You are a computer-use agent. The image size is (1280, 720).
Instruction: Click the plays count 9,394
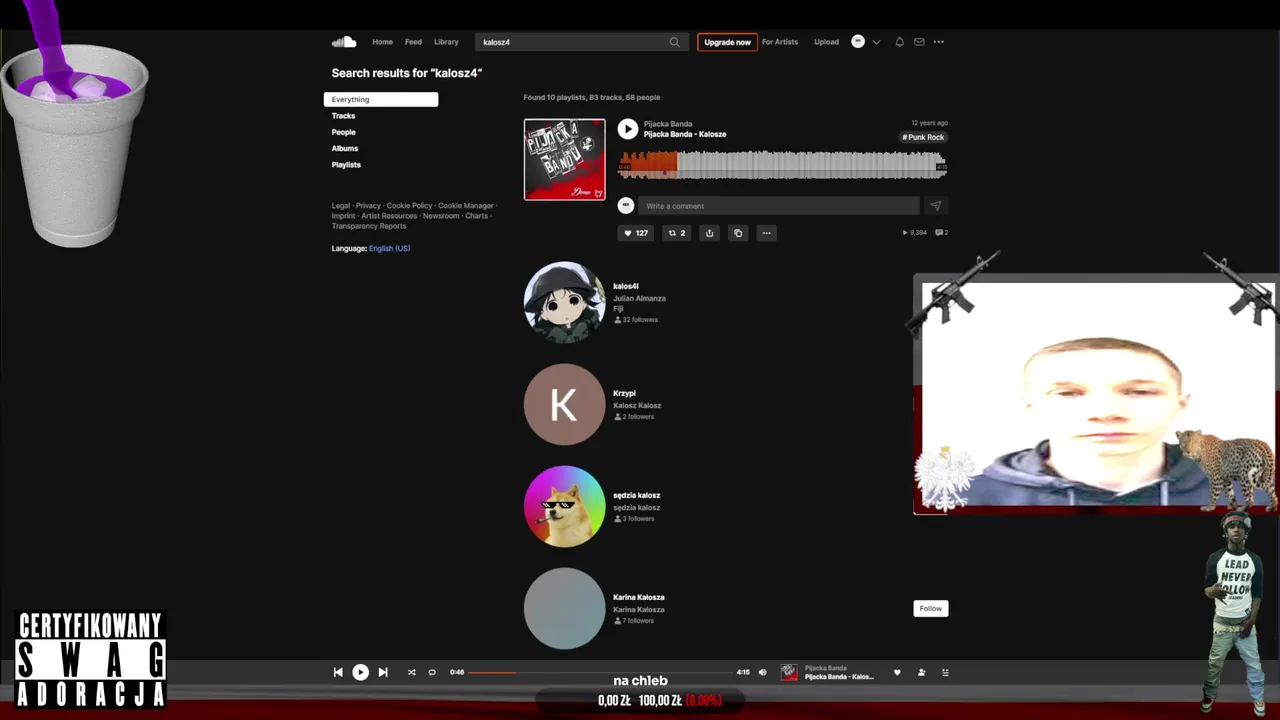[x=915, y=233]
